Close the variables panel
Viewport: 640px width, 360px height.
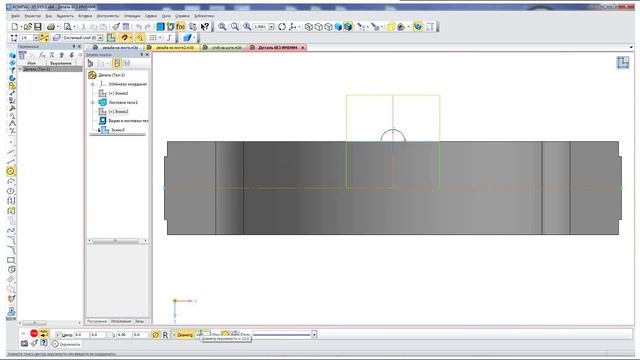click(80, 47)
